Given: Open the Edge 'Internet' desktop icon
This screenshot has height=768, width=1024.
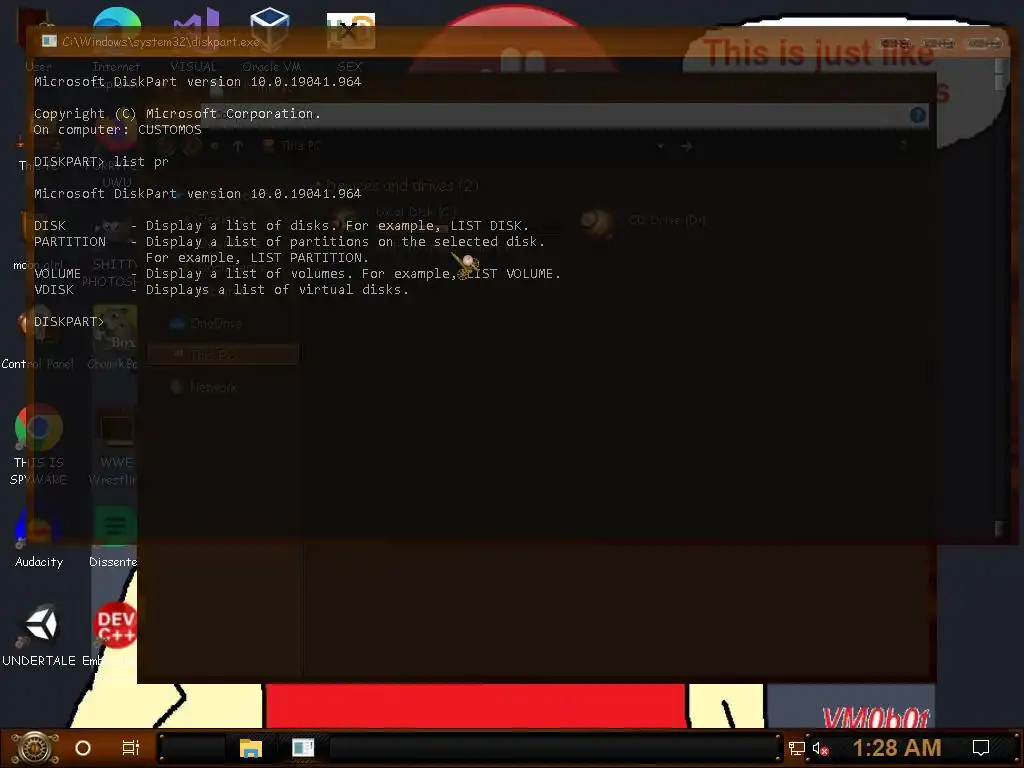Looking at the screenshot, I should (x=116, y=40).
